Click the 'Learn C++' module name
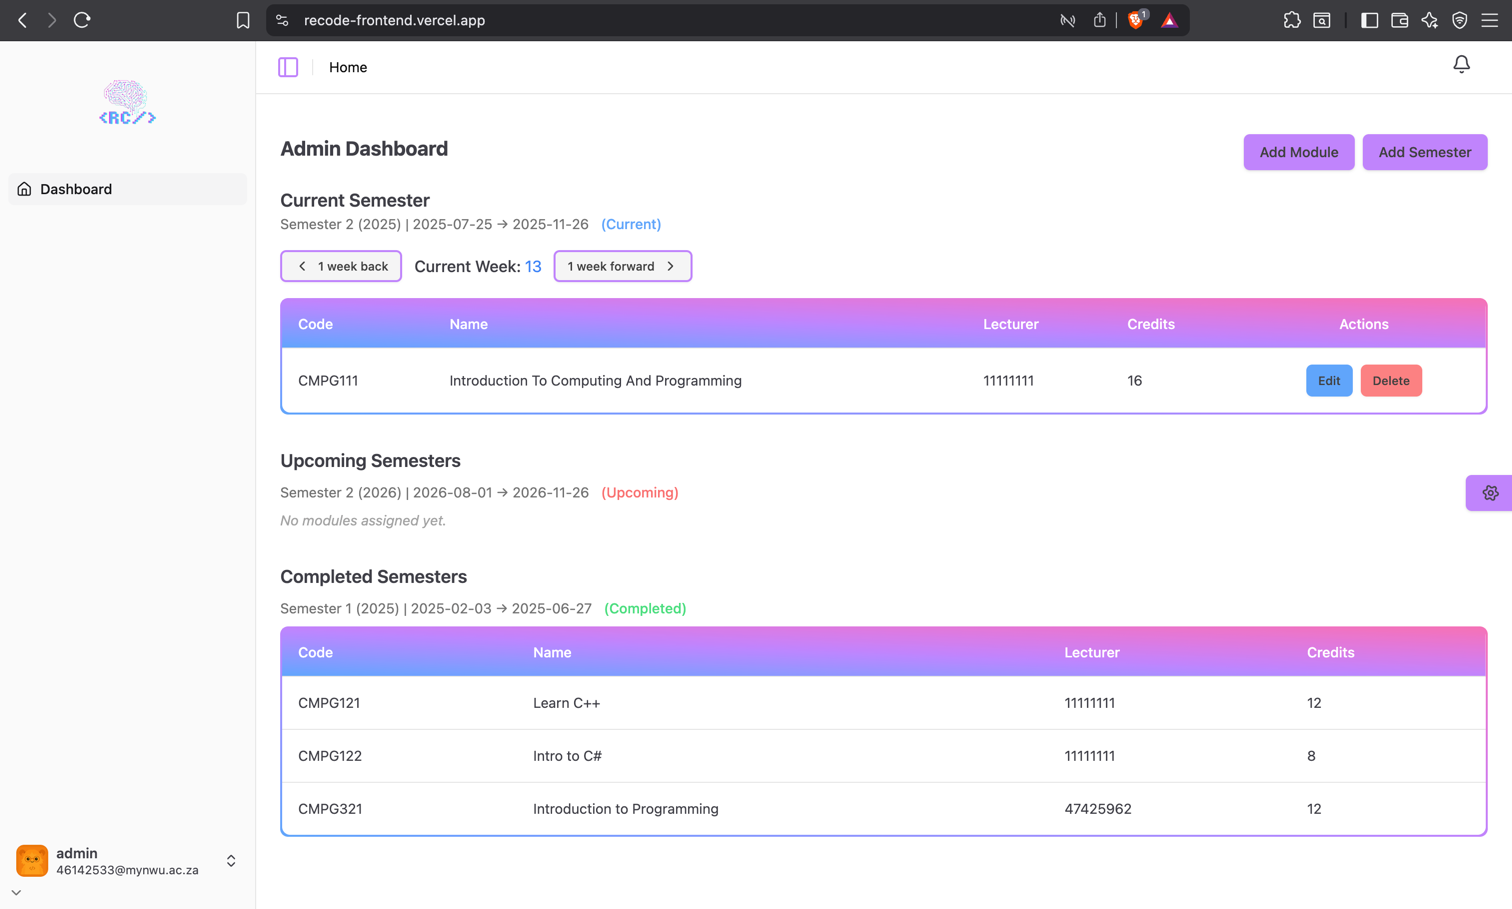 pyautogui.click(x=566, y=703)
